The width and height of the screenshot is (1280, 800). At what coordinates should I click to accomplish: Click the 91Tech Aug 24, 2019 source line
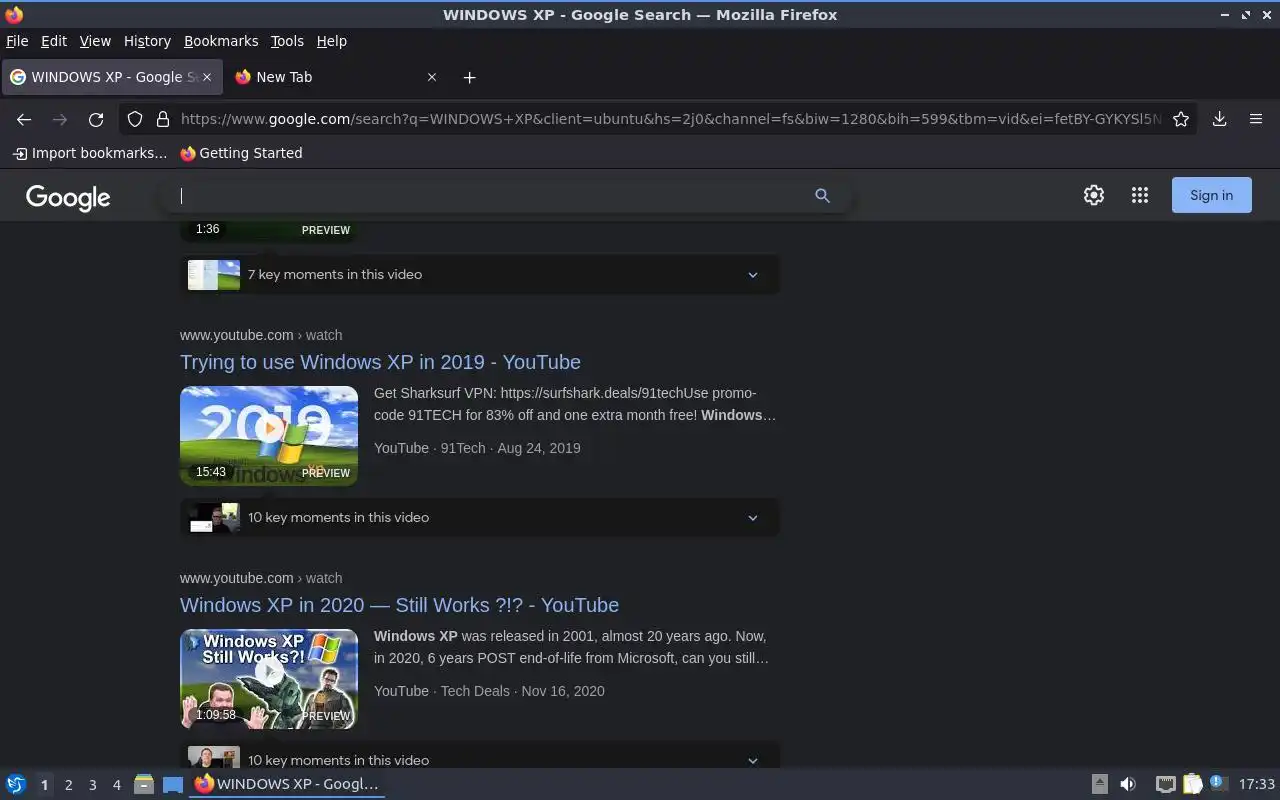[477, 448]
